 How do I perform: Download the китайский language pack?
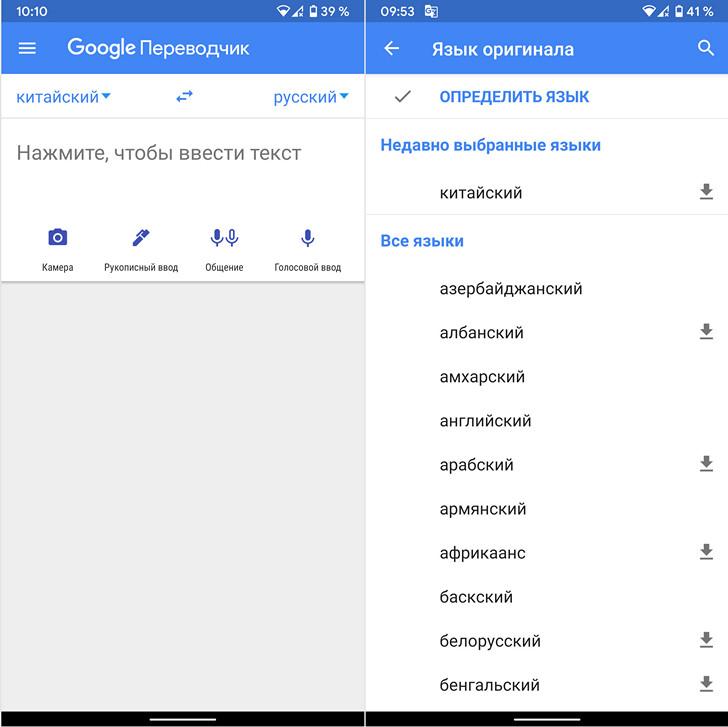coord(706,192)
